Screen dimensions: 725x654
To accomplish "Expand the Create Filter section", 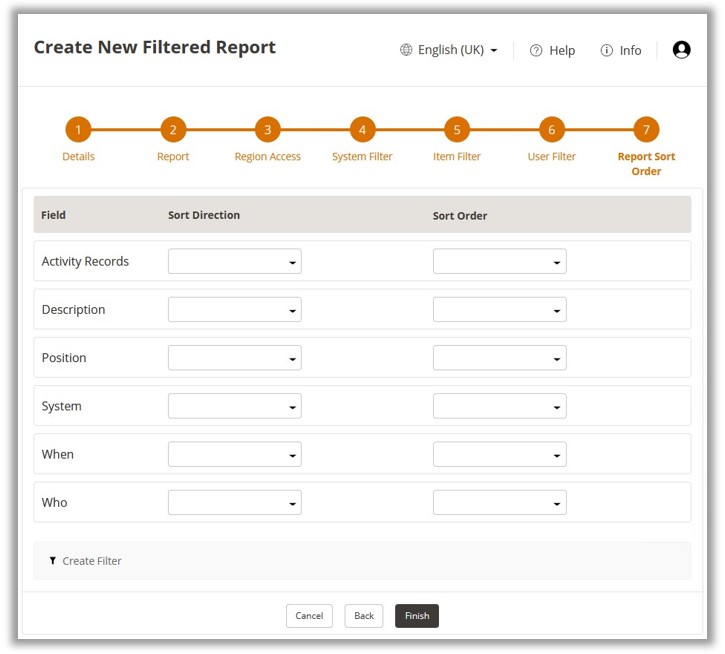I will pos(92,561).
